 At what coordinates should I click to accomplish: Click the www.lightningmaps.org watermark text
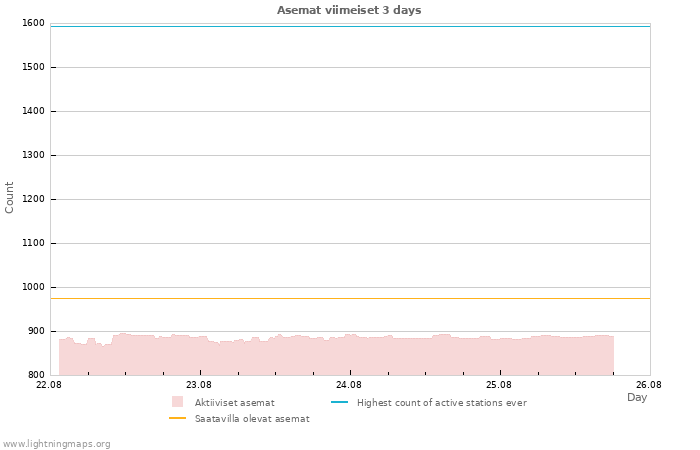coord(55,444)
